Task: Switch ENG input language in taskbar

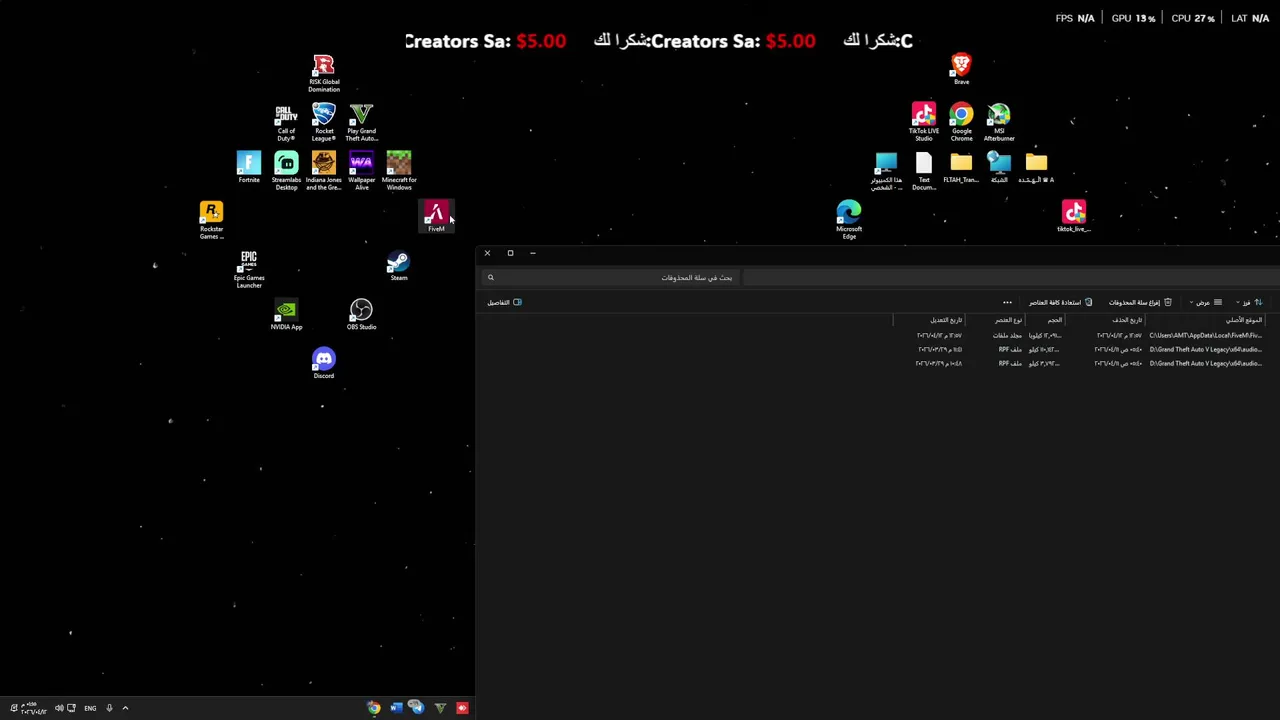Action: (90, 708)
